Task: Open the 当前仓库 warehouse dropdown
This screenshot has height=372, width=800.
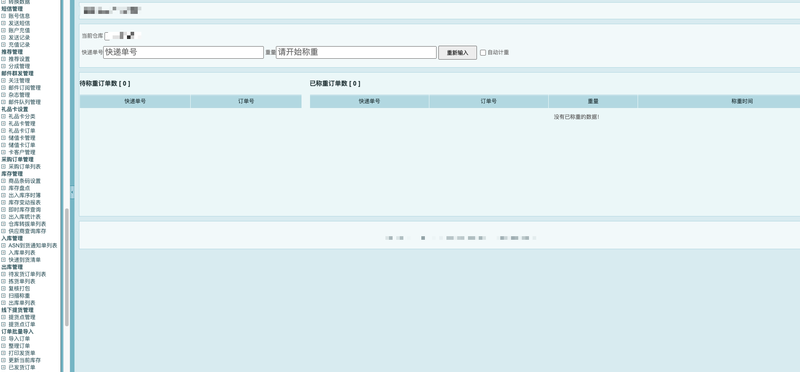Action: coord(122,36)
